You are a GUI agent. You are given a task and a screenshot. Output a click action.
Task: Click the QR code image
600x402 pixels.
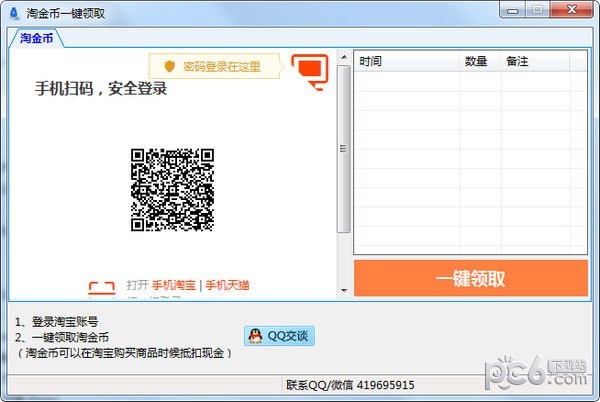click(x=172, y=190)
